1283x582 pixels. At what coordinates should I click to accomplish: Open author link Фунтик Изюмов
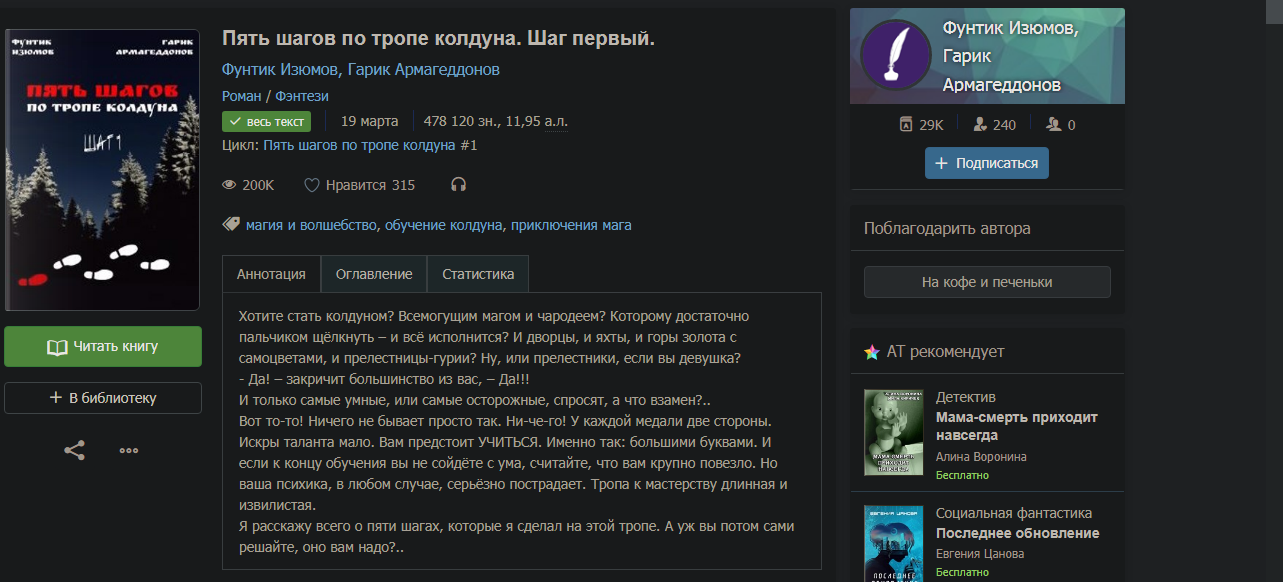(280, 70)
